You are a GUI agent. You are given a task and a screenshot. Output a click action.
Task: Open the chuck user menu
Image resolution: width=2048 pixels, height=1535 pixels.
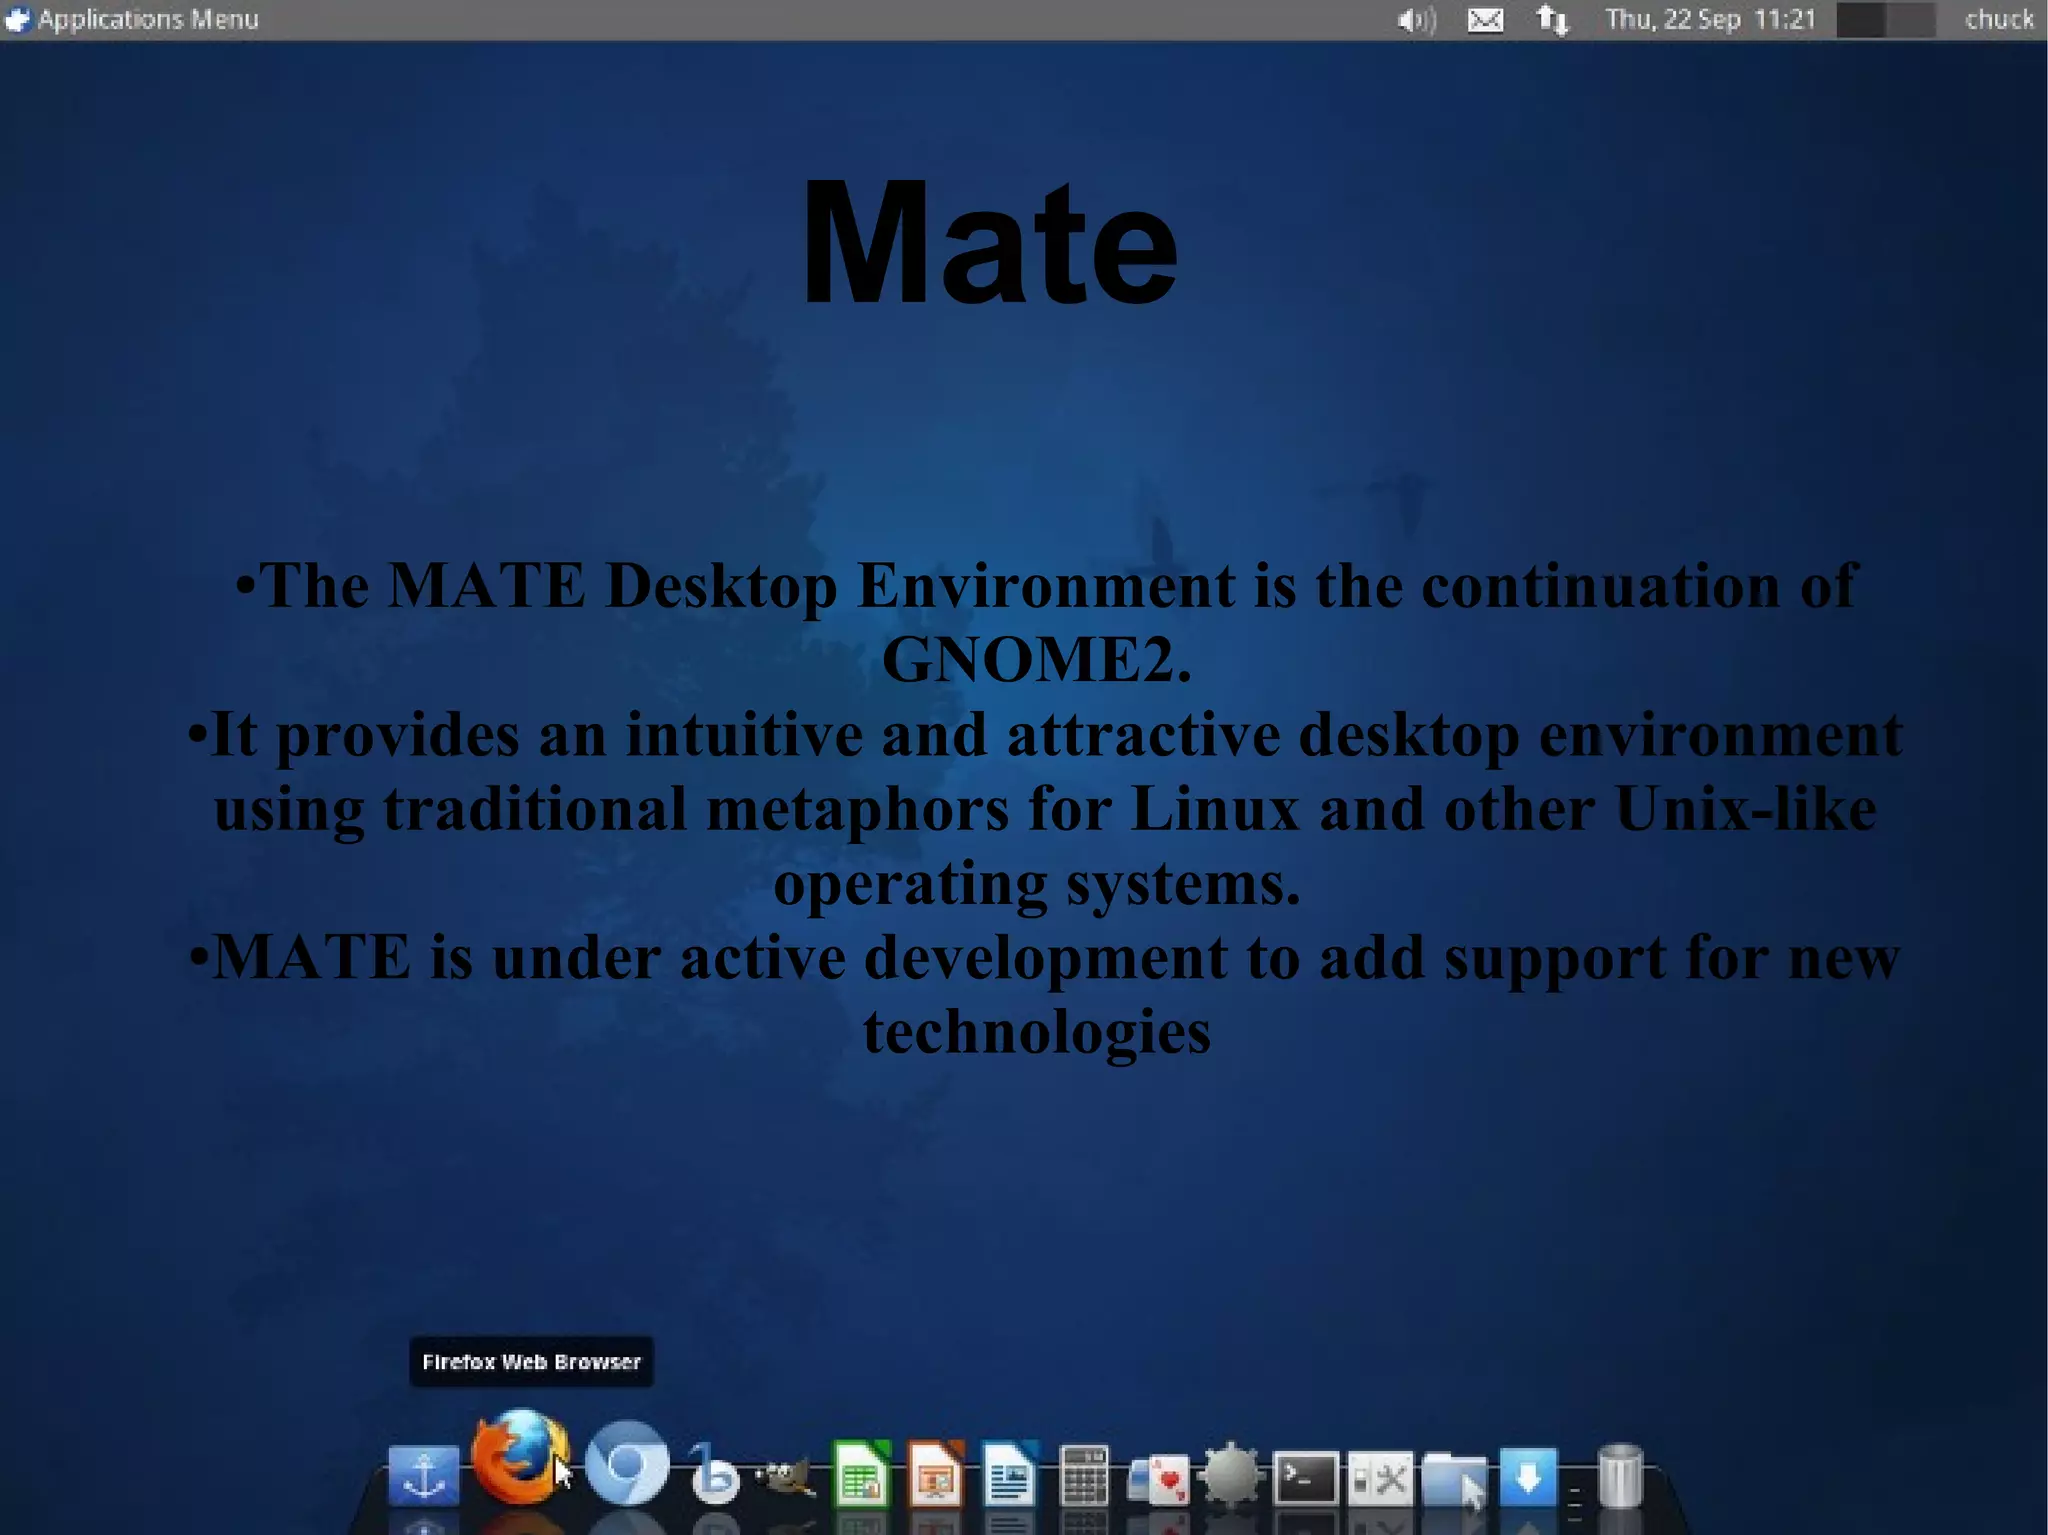point(1998,19)
